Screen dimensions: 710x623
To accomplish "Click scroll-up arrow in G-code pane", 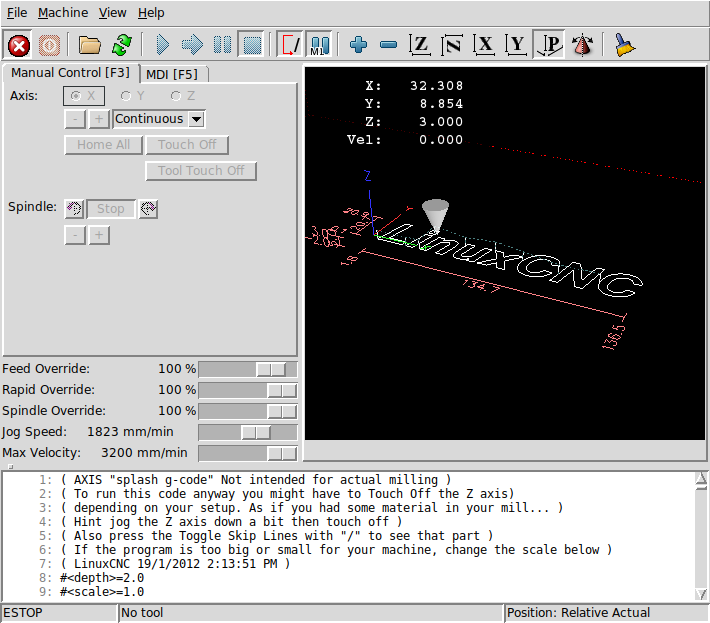I will pyautogui.click(x=701, y=478).
